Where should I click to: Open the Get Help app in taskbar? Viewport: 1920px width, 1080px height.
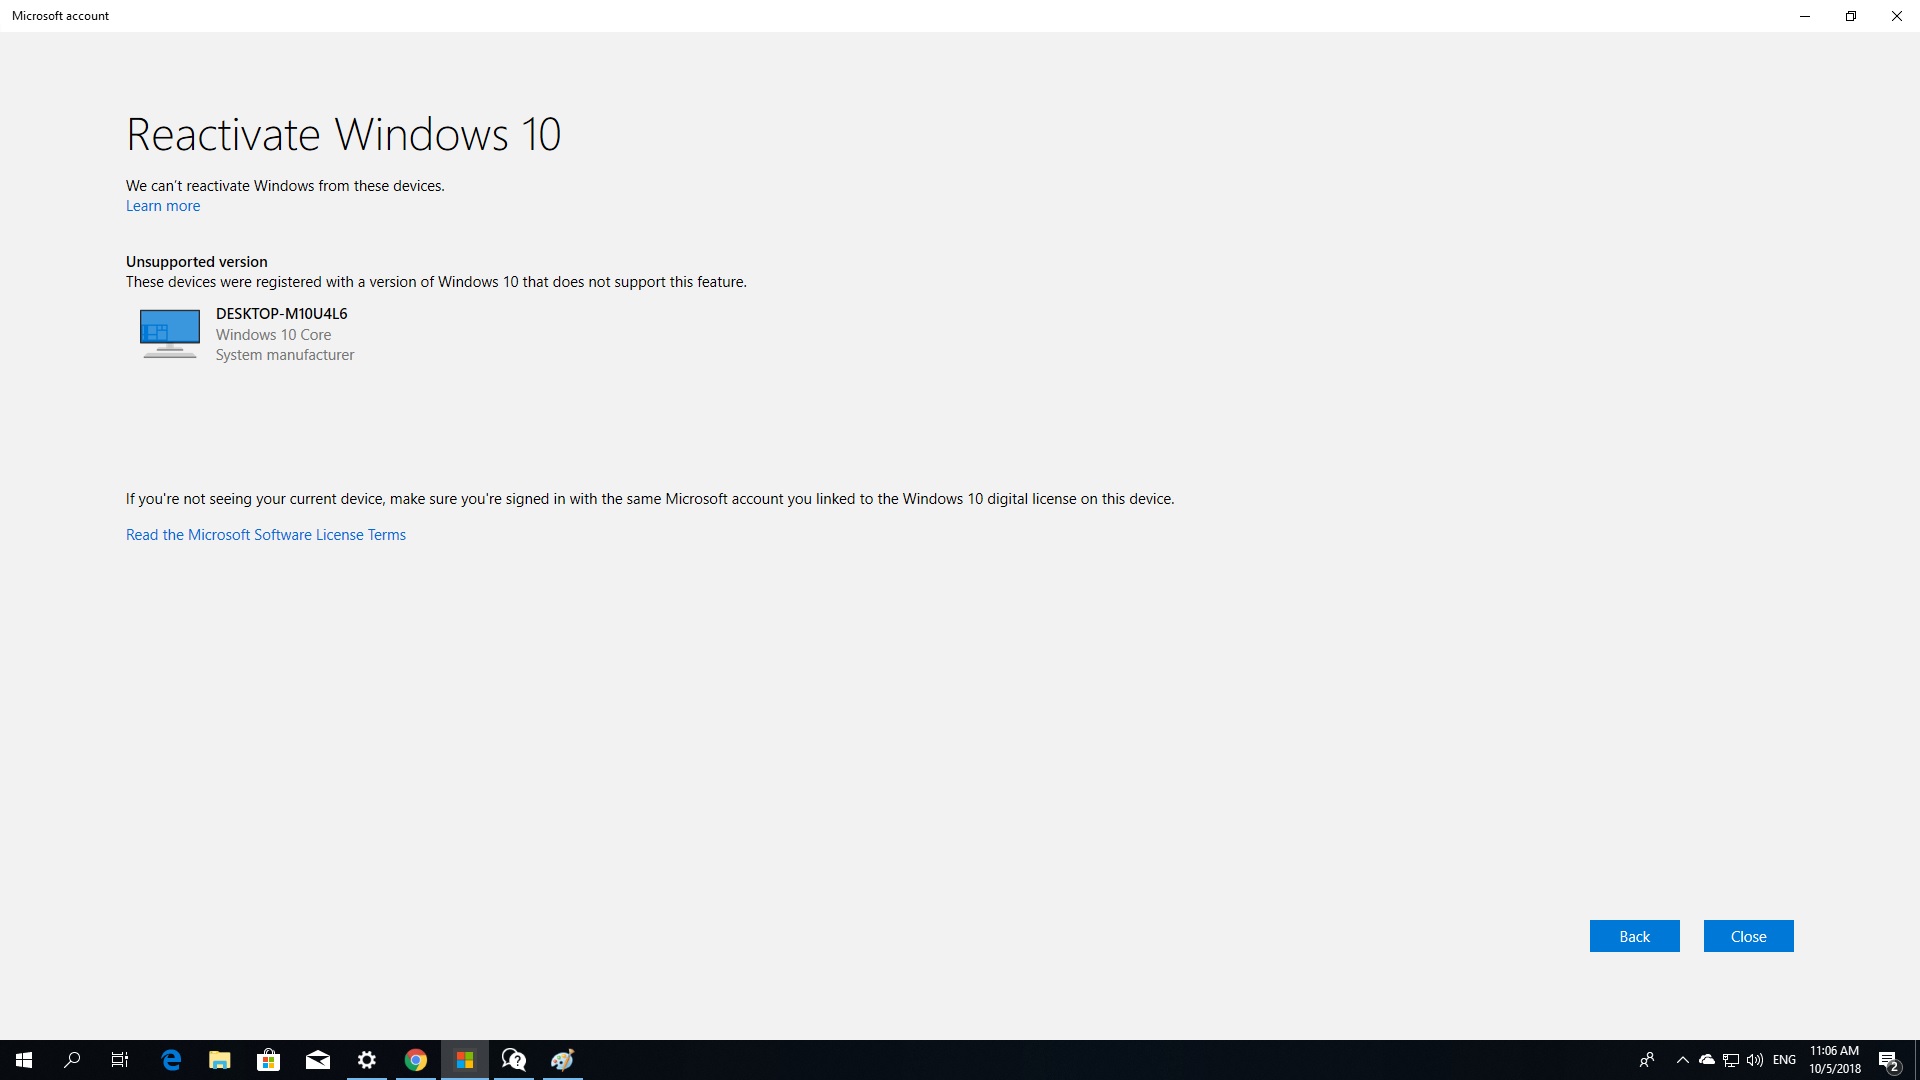(x=514, y=1060)
